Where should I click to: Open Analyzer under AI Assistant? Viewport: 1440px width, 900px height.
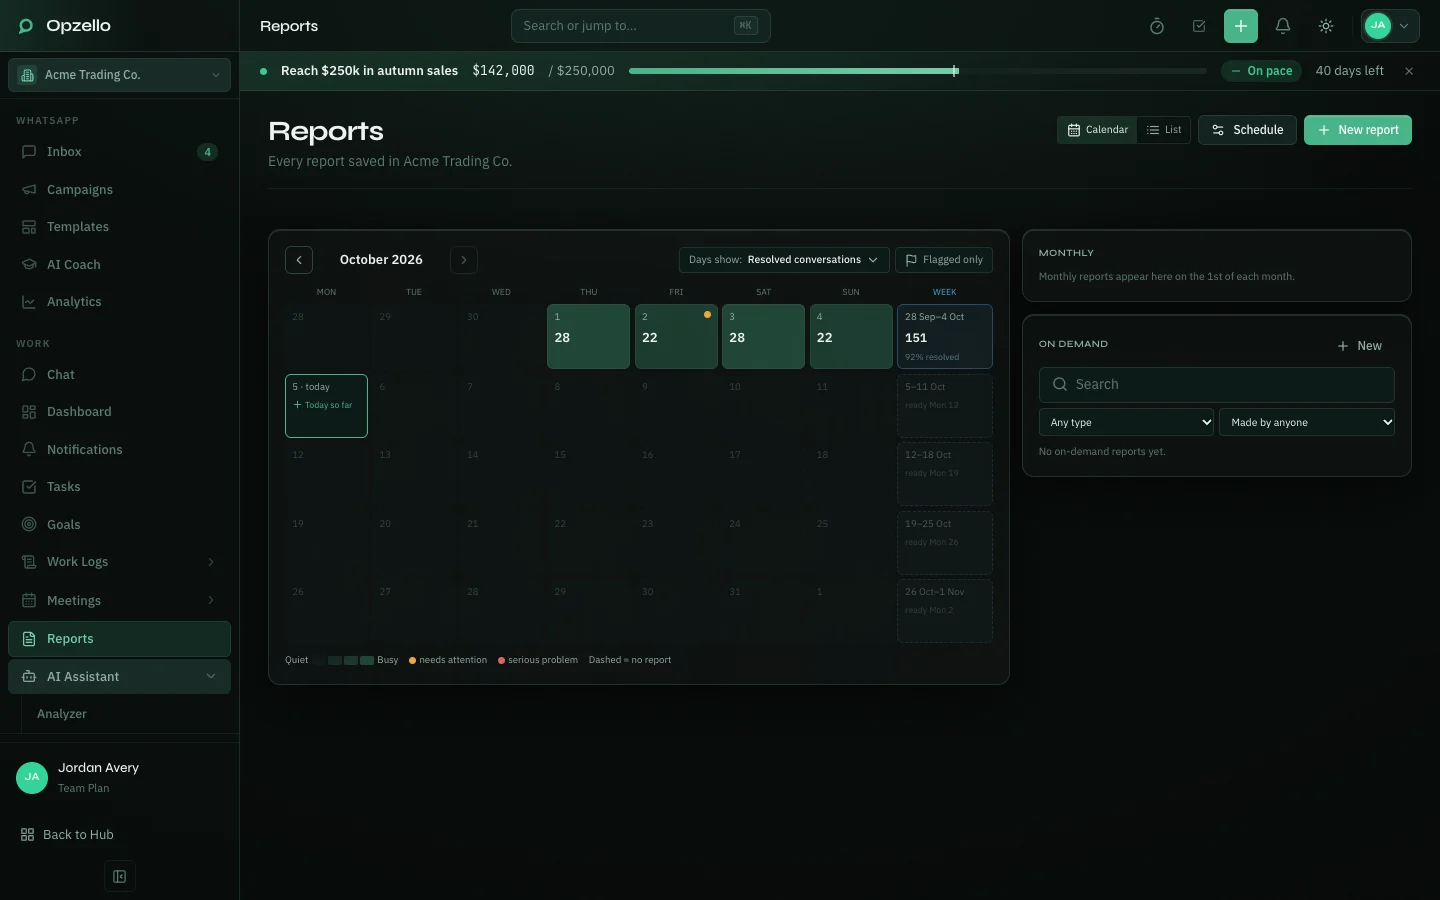[x=62, y=714]
